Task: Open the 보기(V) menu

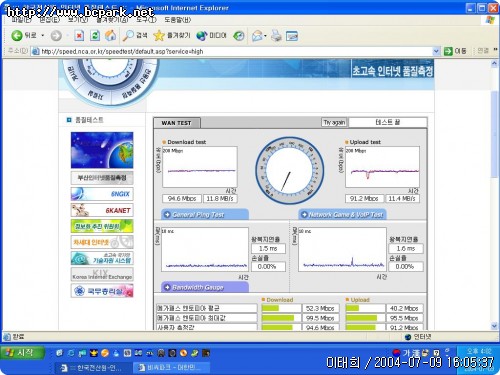Action: [x=78, y=20]
